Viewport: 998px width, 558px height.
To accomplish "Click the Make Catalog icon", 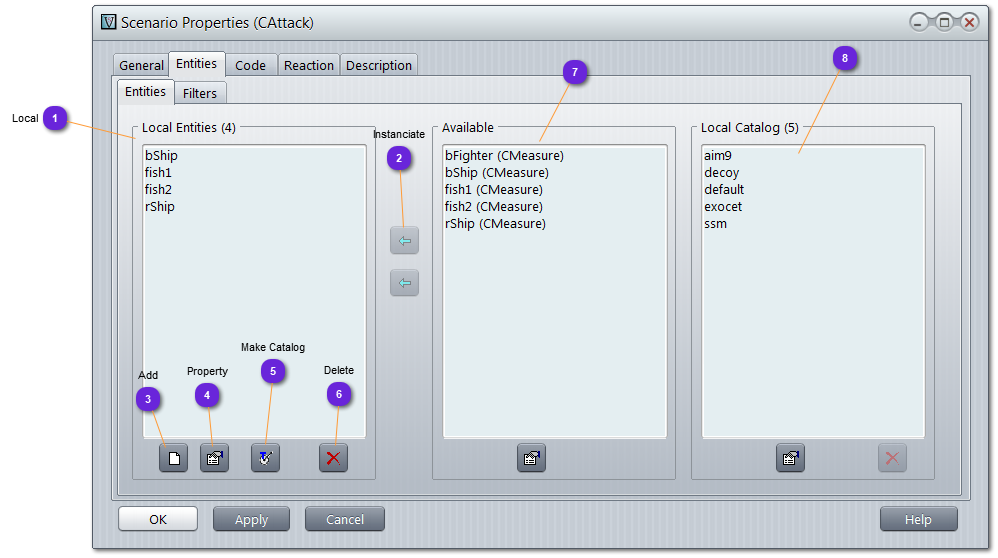I will 265,459.
